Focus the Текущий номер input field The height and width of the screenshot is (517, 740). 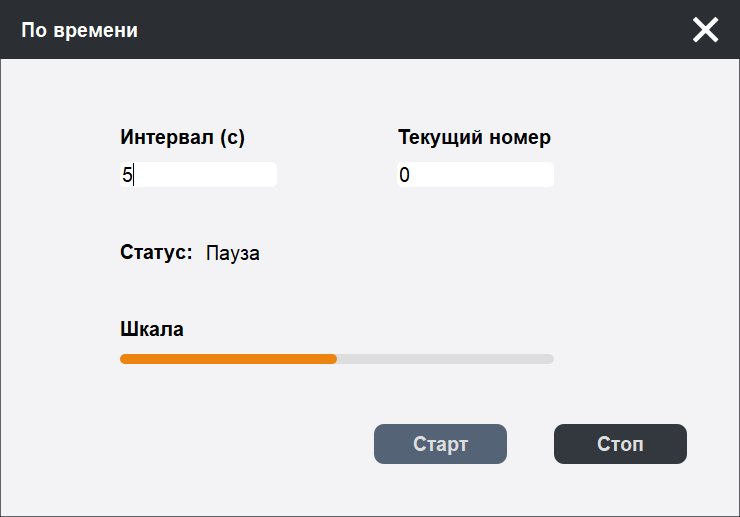475,175
